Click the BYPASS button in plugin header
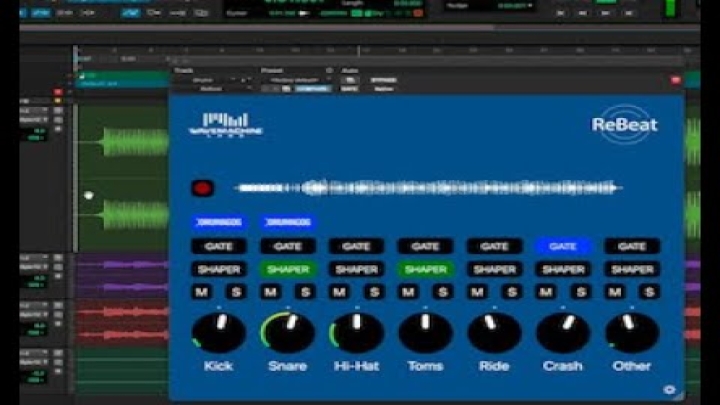This screenshot has width=720, height=405. (383, 80)
